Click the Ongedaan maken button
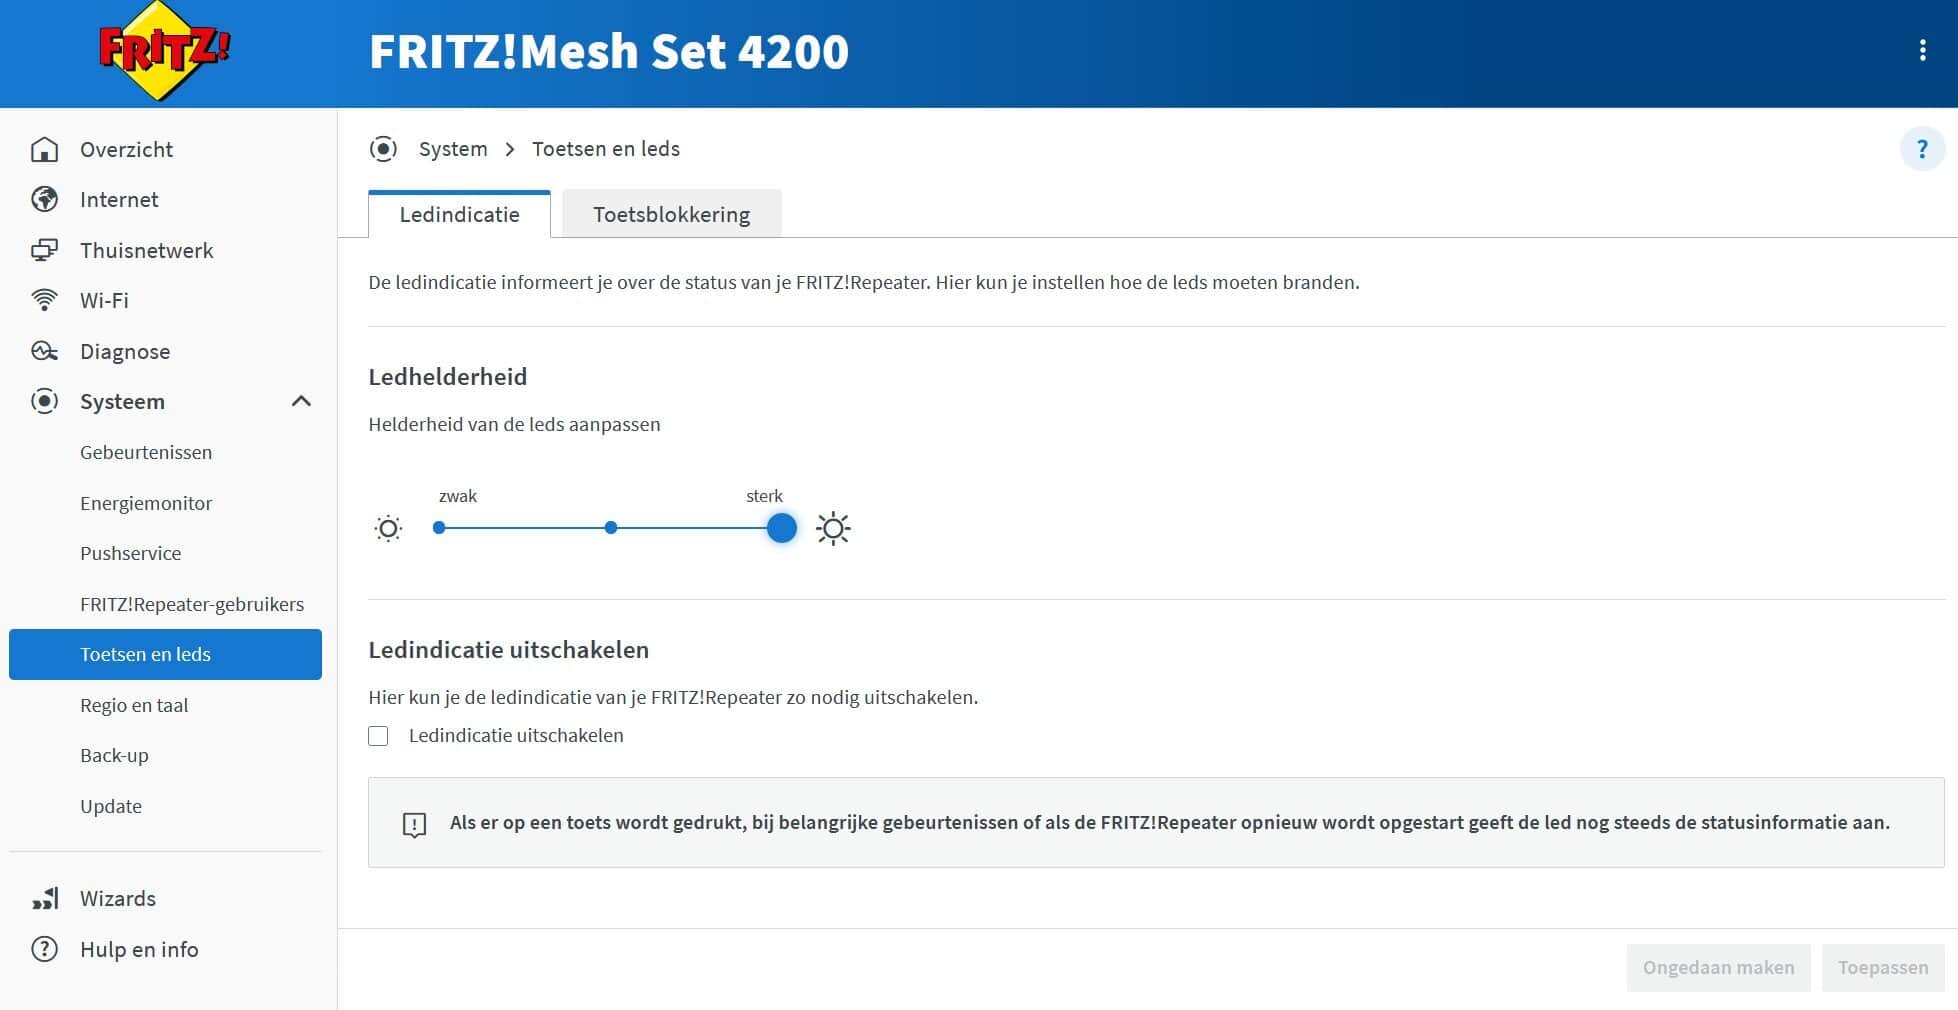Image resolution: width=1958 pixels, height=1010 pixels. (x=1718, y=967)
